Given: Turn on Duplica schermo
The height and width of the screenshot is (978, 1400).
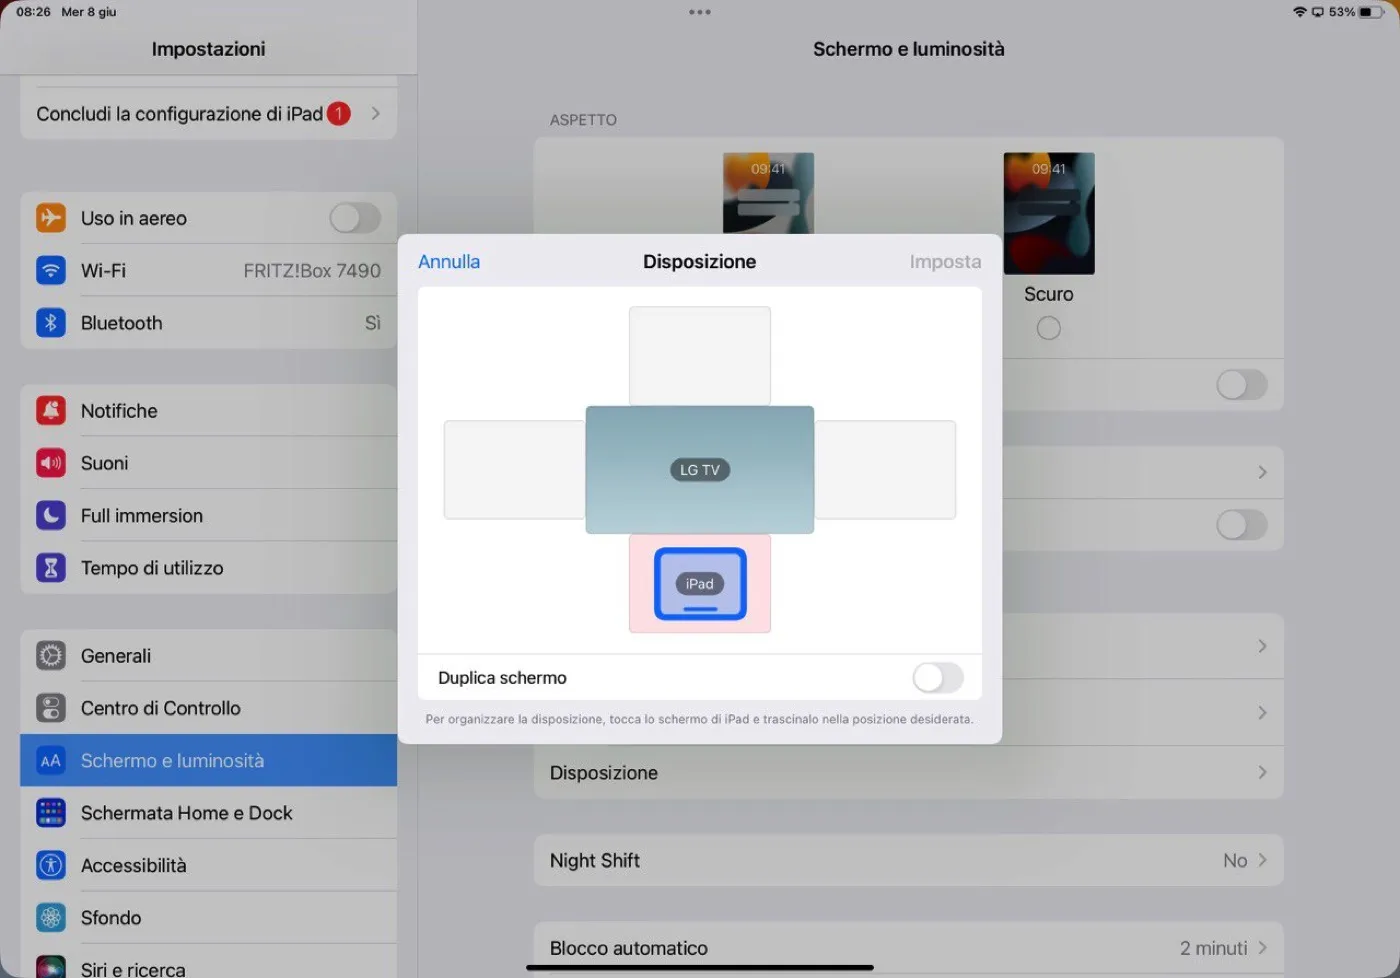Looking at the screenshot, I should (x=938, y=677).
